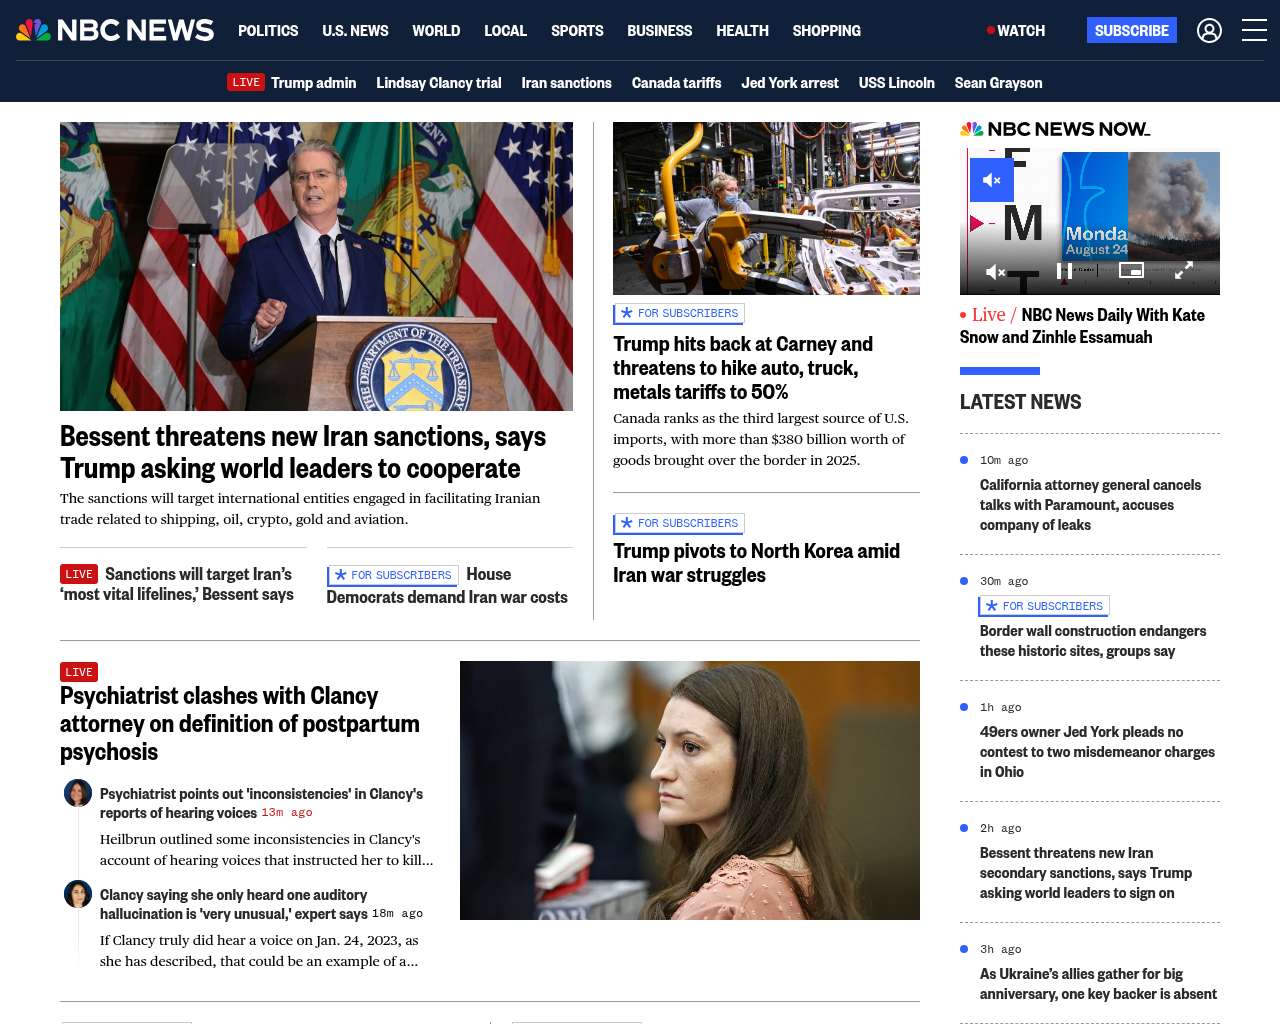The height and width of the screenshot is (1024, 1280).
Task: Pause the NBC News Now live video
Action: pos(1064,271)
